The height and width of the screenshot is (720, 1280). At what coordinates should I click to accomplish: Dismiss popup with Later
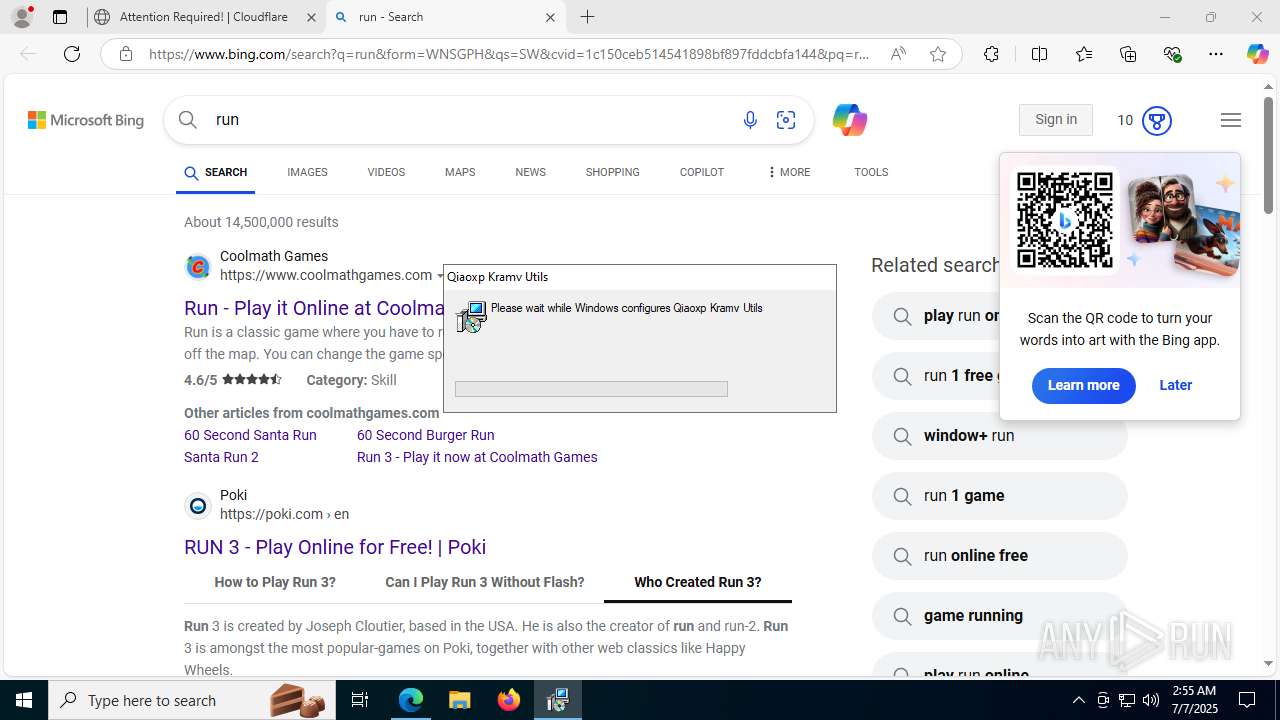(x=1175, y=385)
